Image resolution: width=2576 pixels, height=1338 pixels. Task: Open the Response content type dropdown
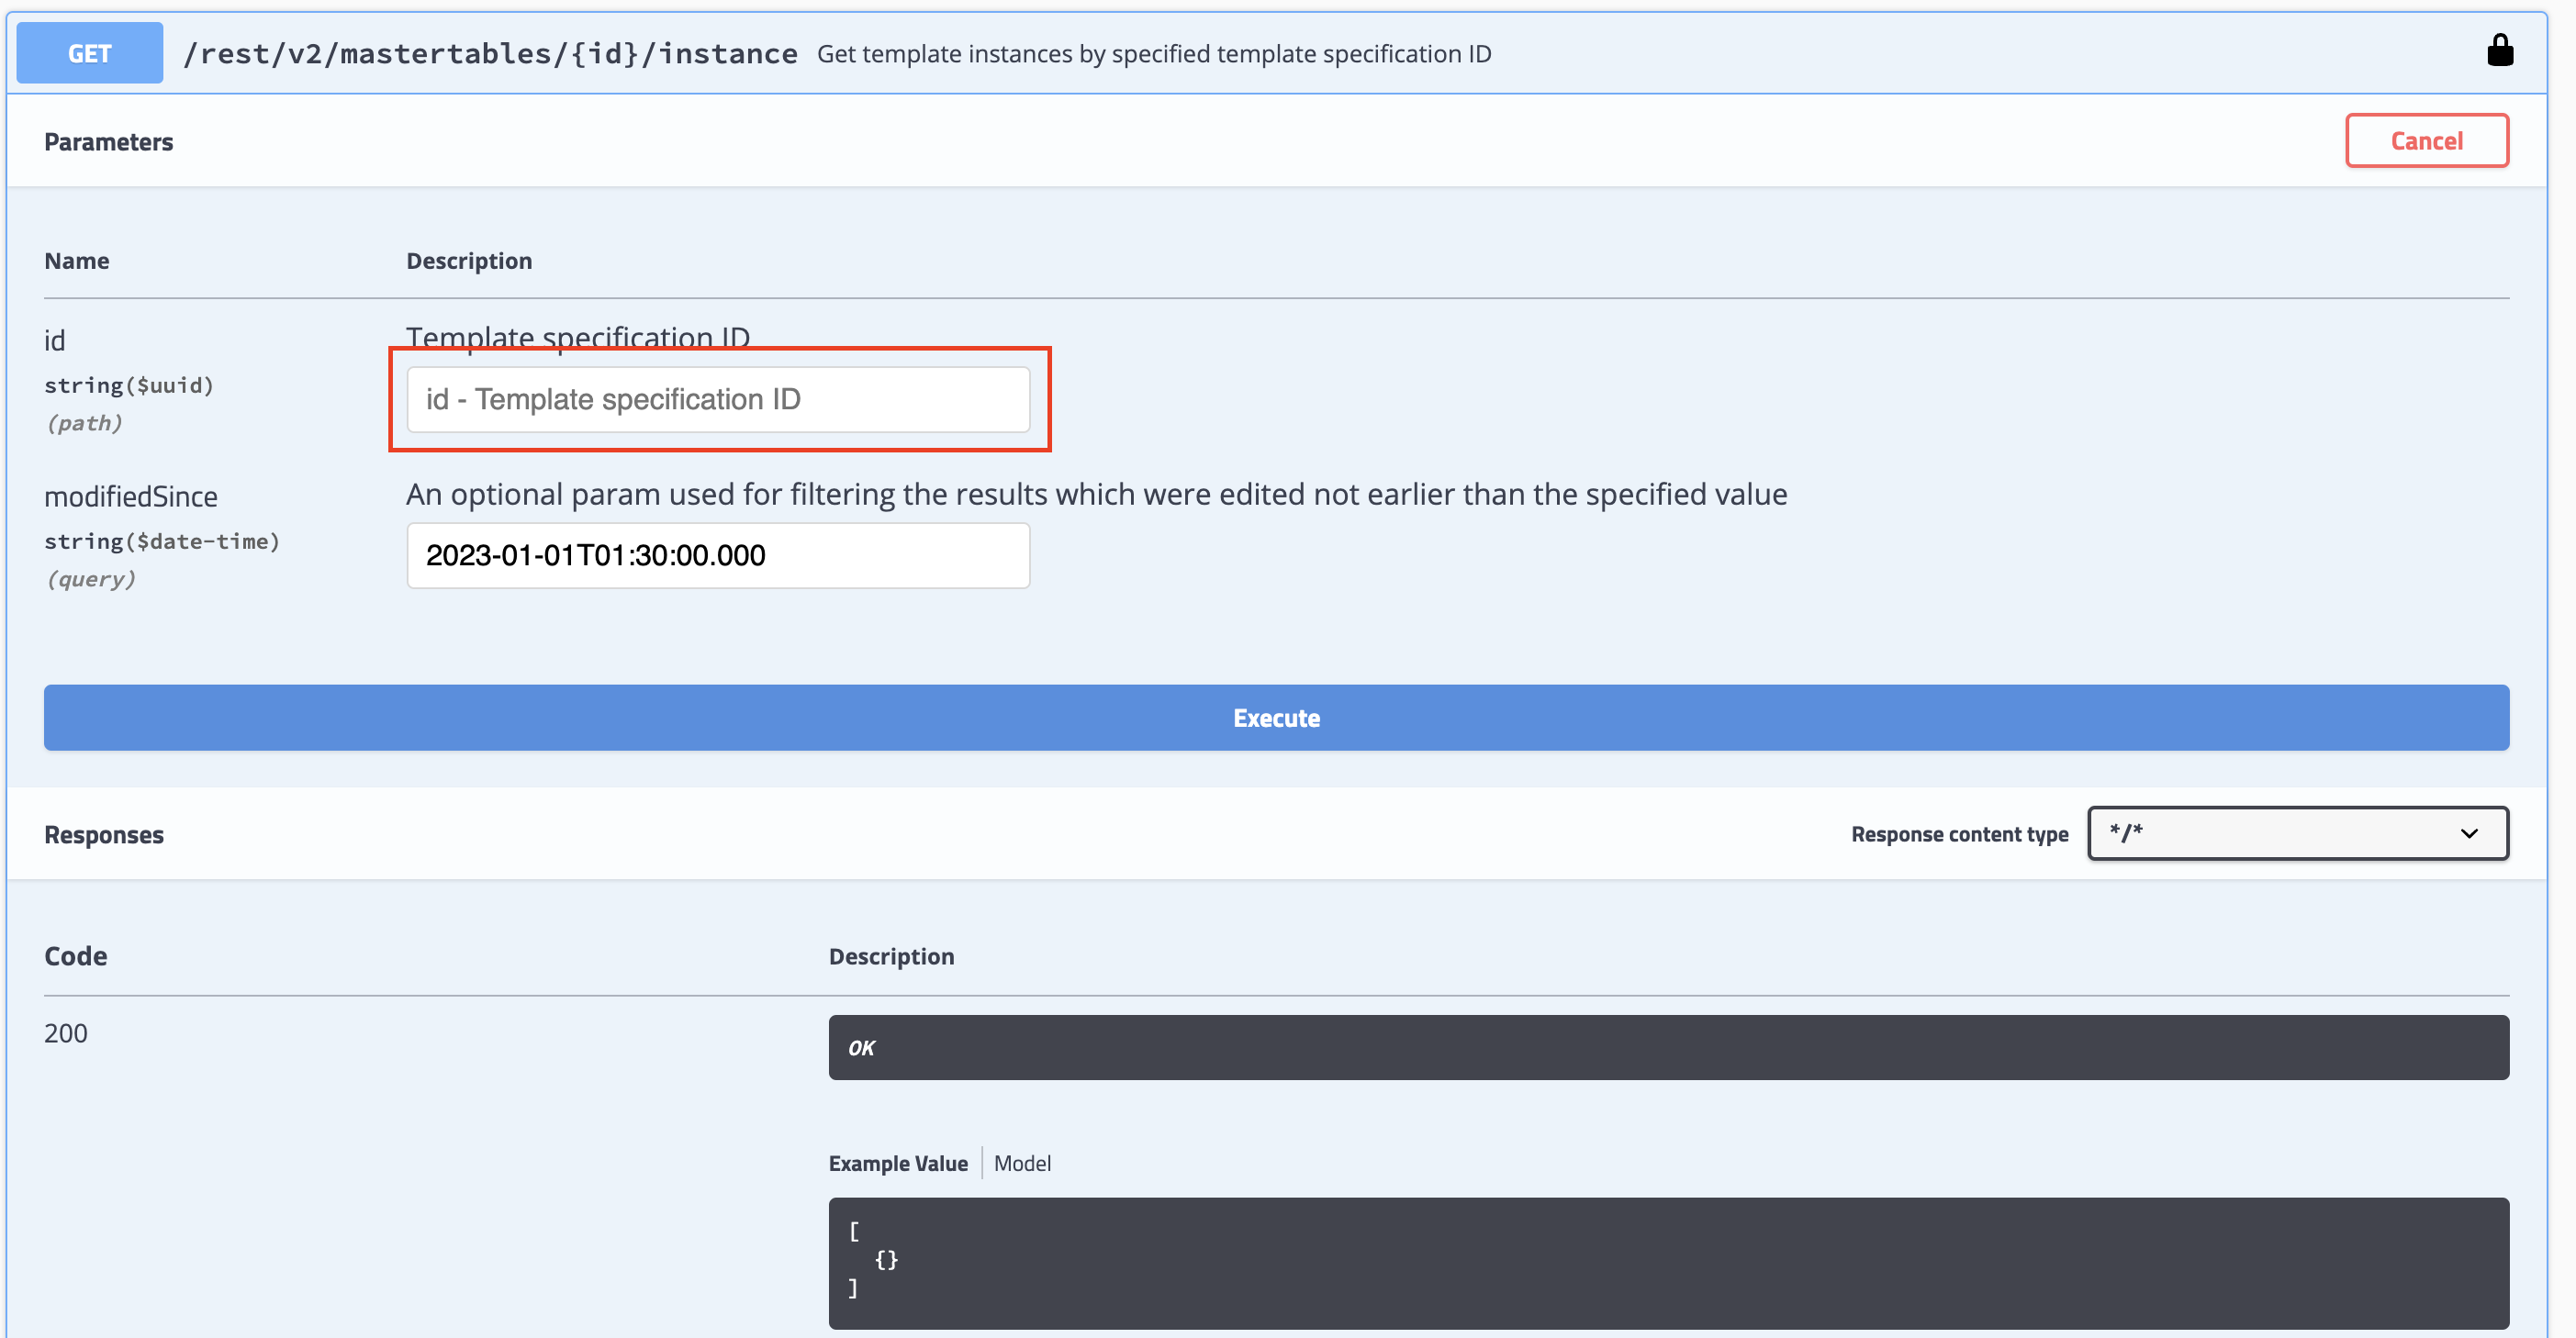click(2296, 833)
